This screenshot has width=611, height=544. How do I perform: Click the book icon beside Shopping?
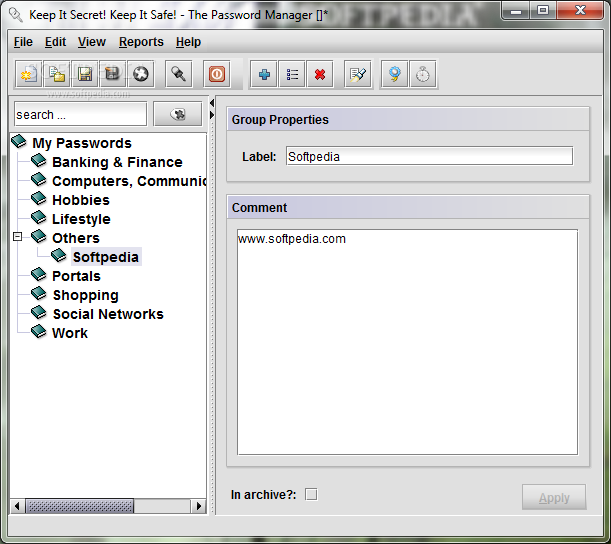pyautogui.click(x=39, y=293)
